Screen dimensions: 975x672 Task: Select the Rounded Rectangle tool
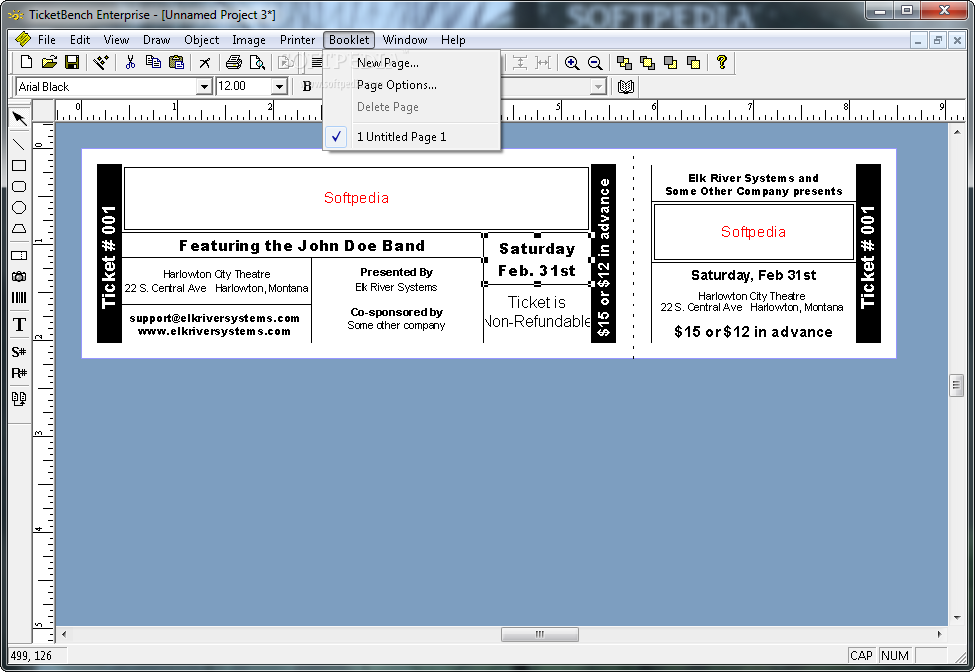[19, 186]
